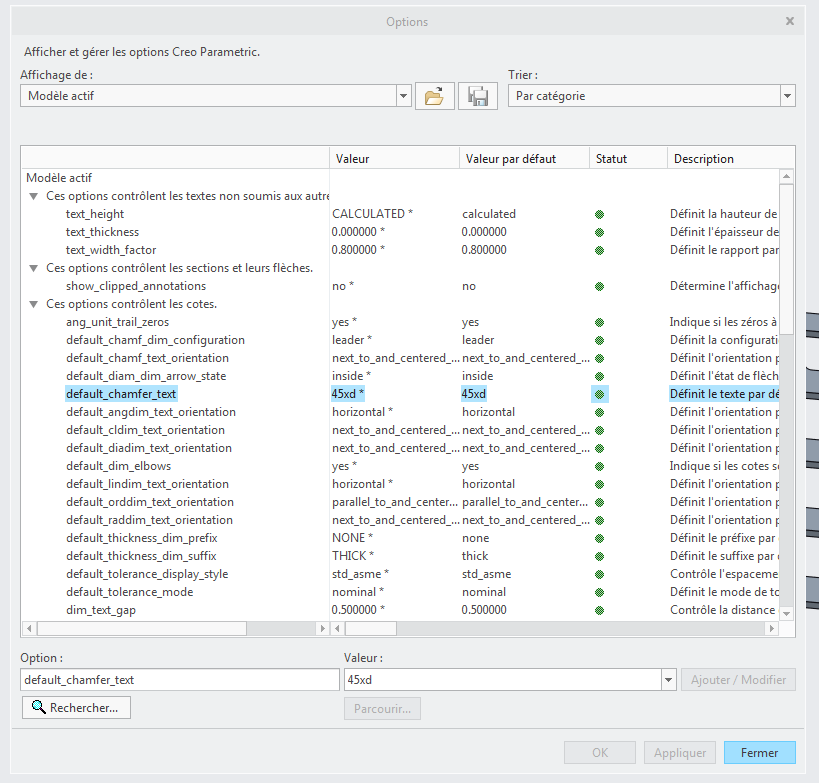The width and height of the screenshot is (819, 783).
Task: Select the default_tolerance_display_style option
Action: 147,574
